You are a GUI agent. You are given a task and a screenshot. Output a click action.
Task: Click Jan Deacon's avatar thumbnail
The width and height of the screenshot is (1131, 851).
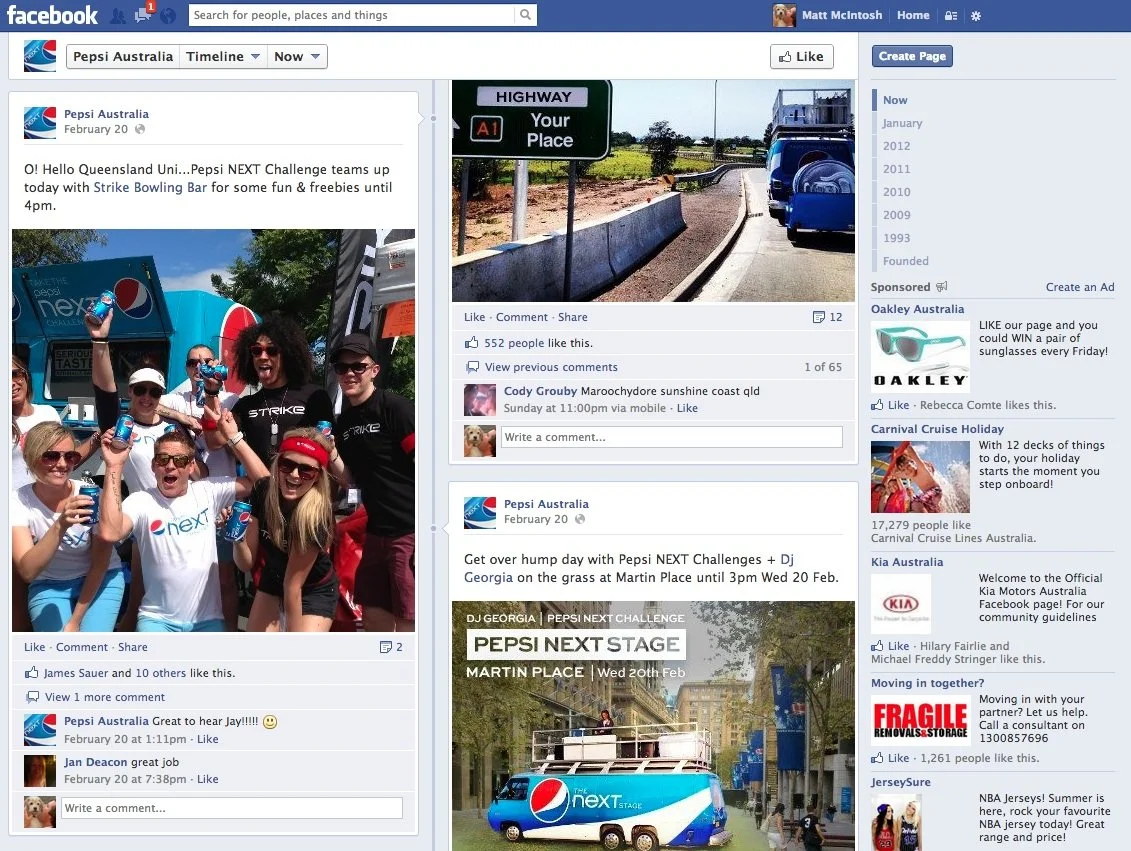(x=40, y=771)
